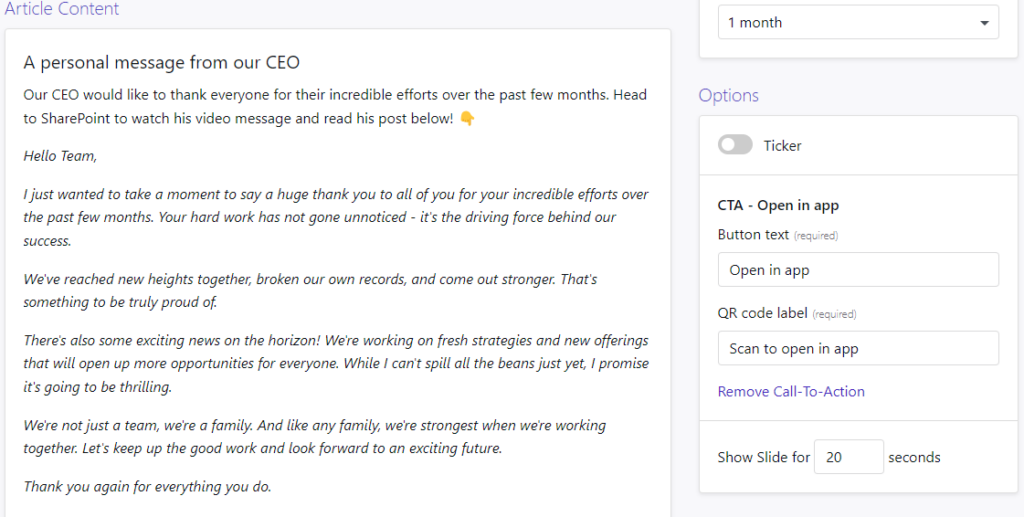The width and height of the screenshot is (1024, 517).
Task: Open the "1 month" duration dropdown
Action: pyautogui.click(x=858, y=22)
